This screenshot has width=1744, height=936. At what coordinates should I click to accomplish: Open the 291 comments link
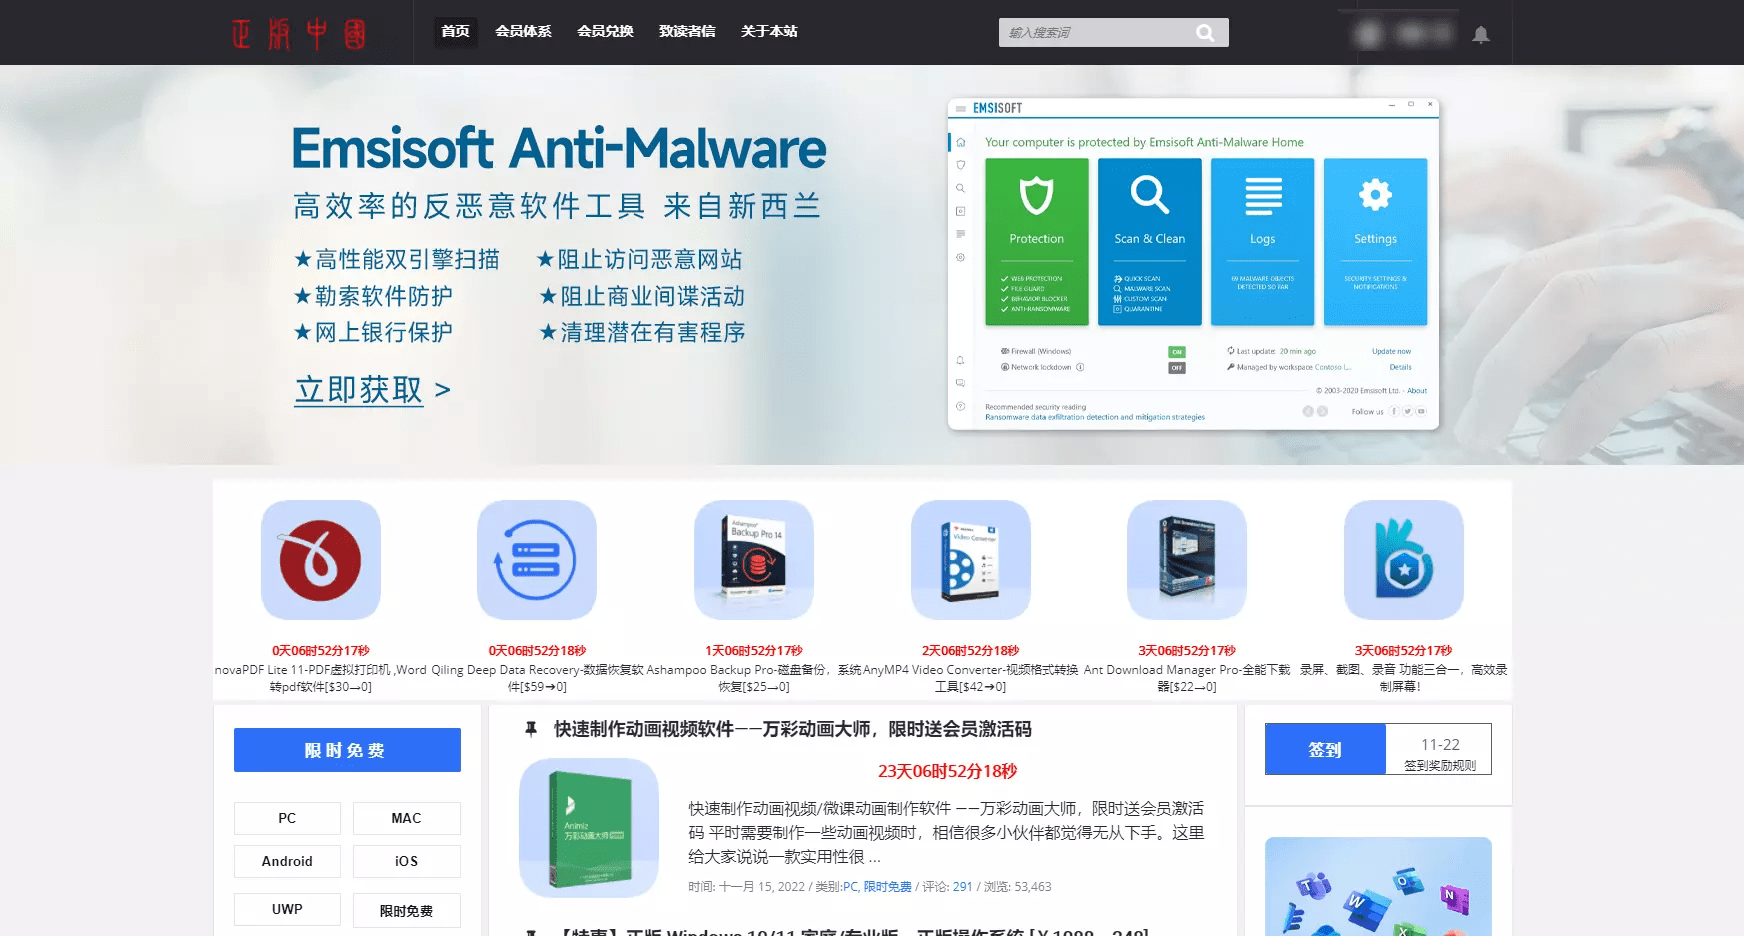(x=962, y=887)
